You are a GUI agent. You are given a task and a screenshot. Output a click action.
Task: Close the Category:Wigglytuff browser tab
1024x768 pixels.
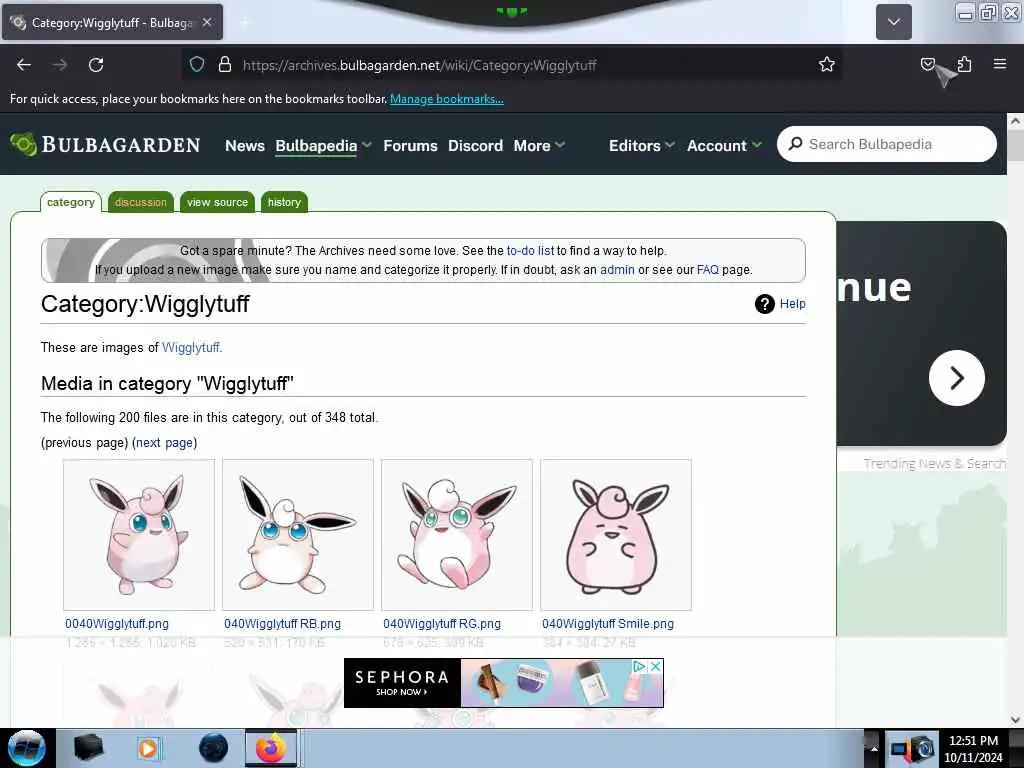(x=207, y=22)
